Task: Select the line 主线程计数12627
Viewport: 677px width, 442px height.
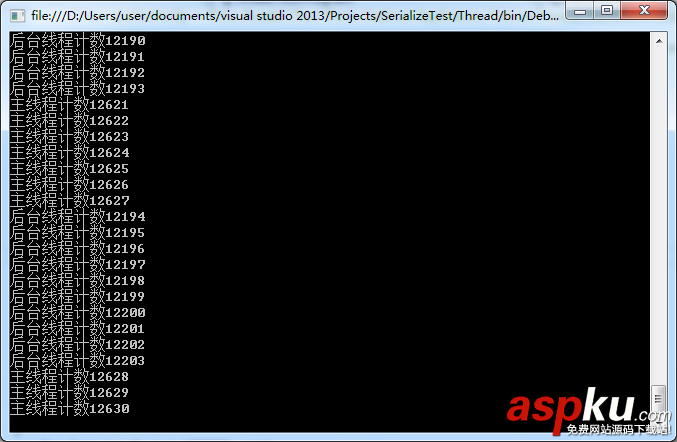Action: pyautogui.click(x=69, y=201)
